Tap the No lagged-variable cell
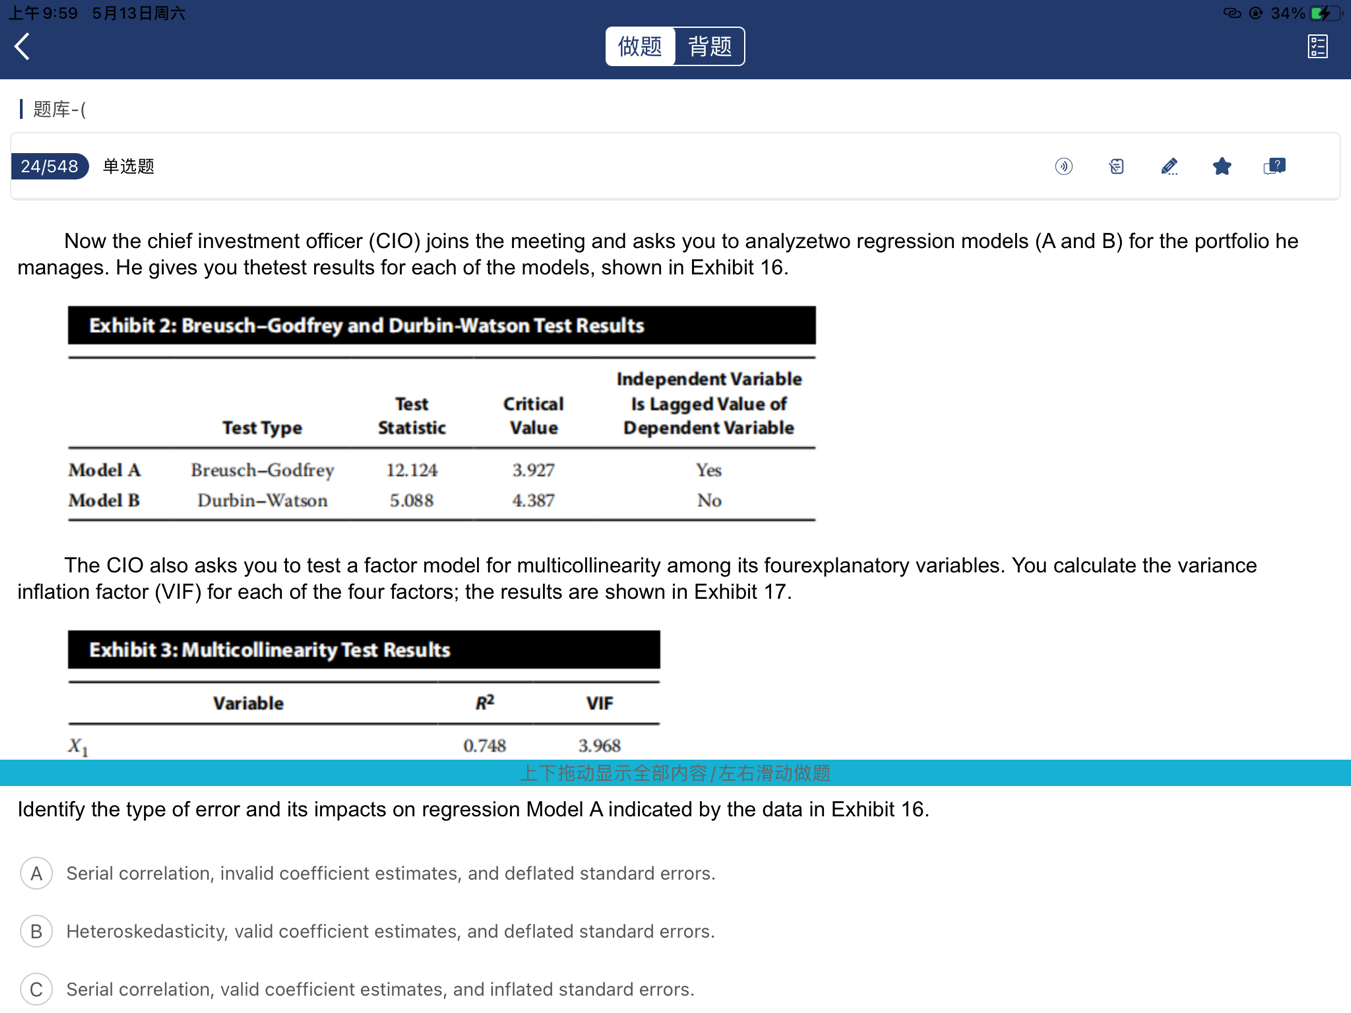1351x1013 pixels. pyautogui.click(x=709, y=500)
